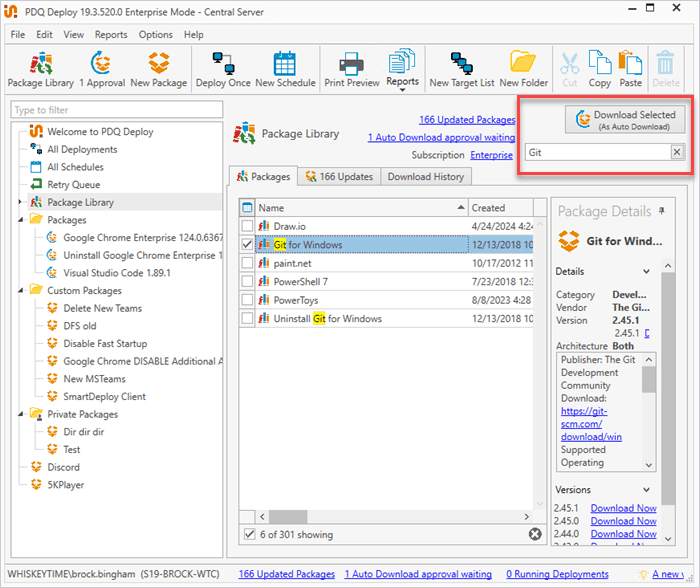
Task: Clear the Git search filter X
Action: click(x=677, y=152)
